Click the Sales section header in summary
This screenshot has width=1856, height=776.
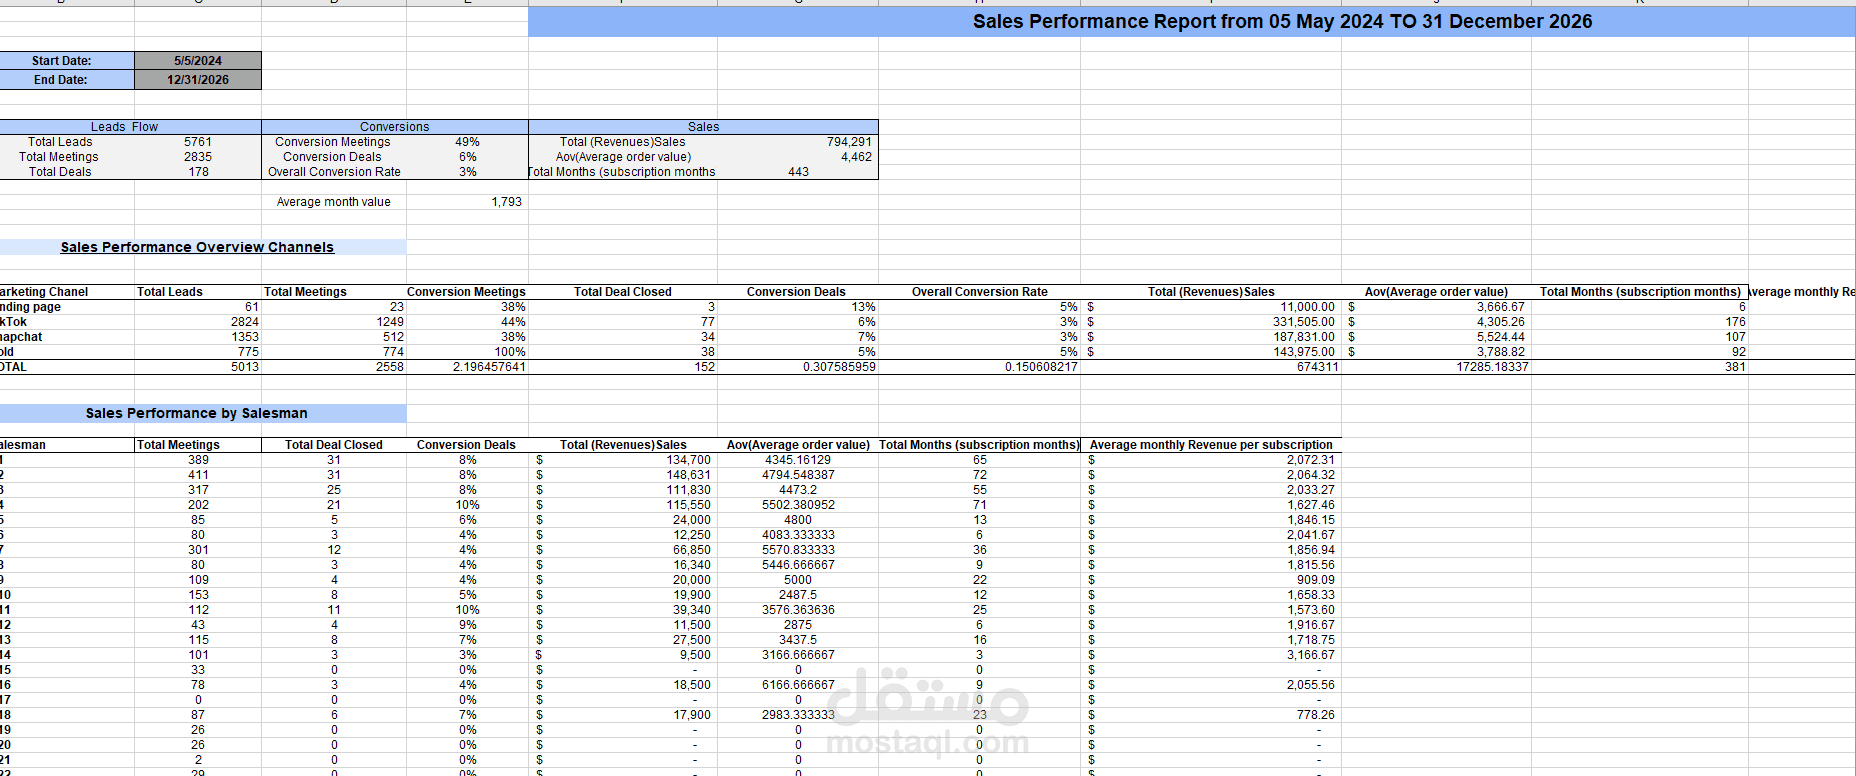[703, 127]
